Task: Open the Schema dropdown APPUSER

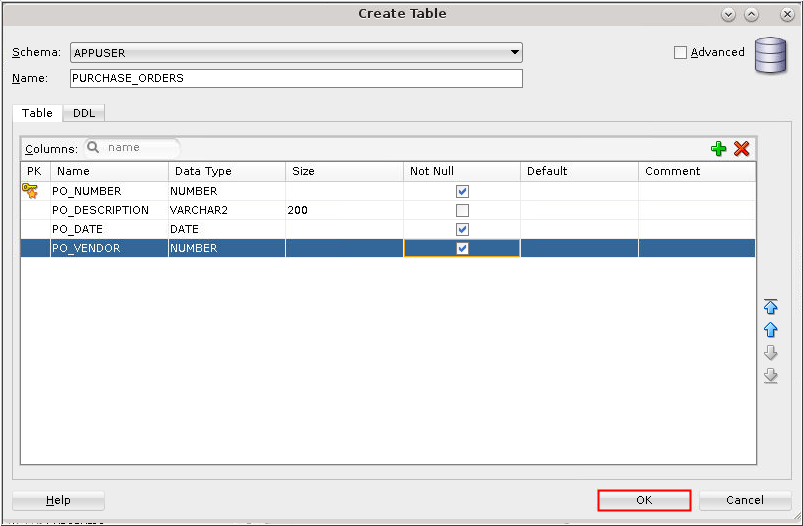Action: click(x=296, y=53)
